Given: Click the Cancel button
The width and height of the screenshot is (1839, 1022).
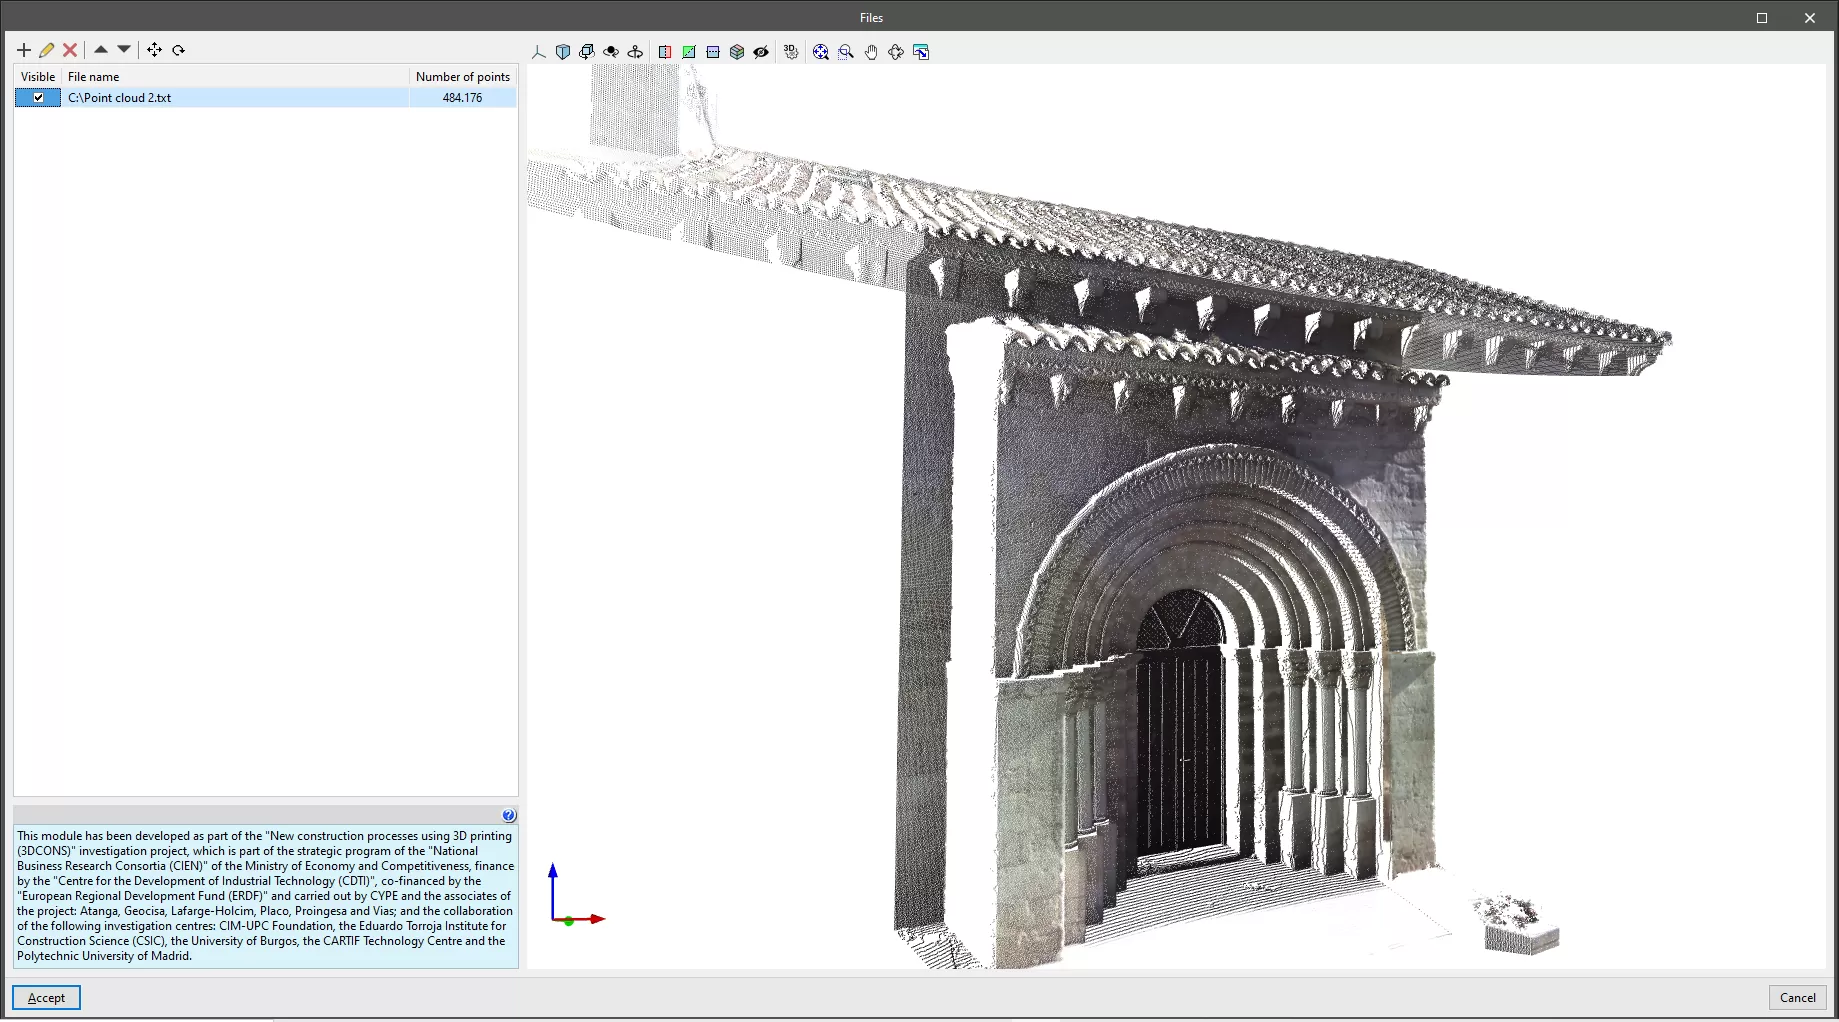Looking at the screenshot, I should (x=1797, y=998).
